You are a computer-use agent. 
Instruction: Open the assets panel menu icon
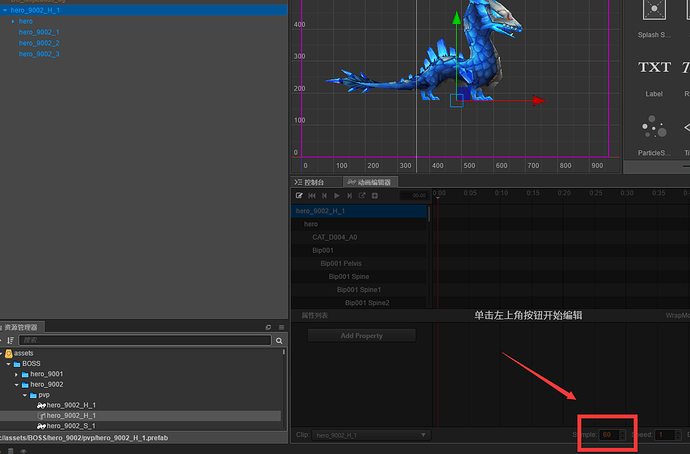[x=281, y=327]
